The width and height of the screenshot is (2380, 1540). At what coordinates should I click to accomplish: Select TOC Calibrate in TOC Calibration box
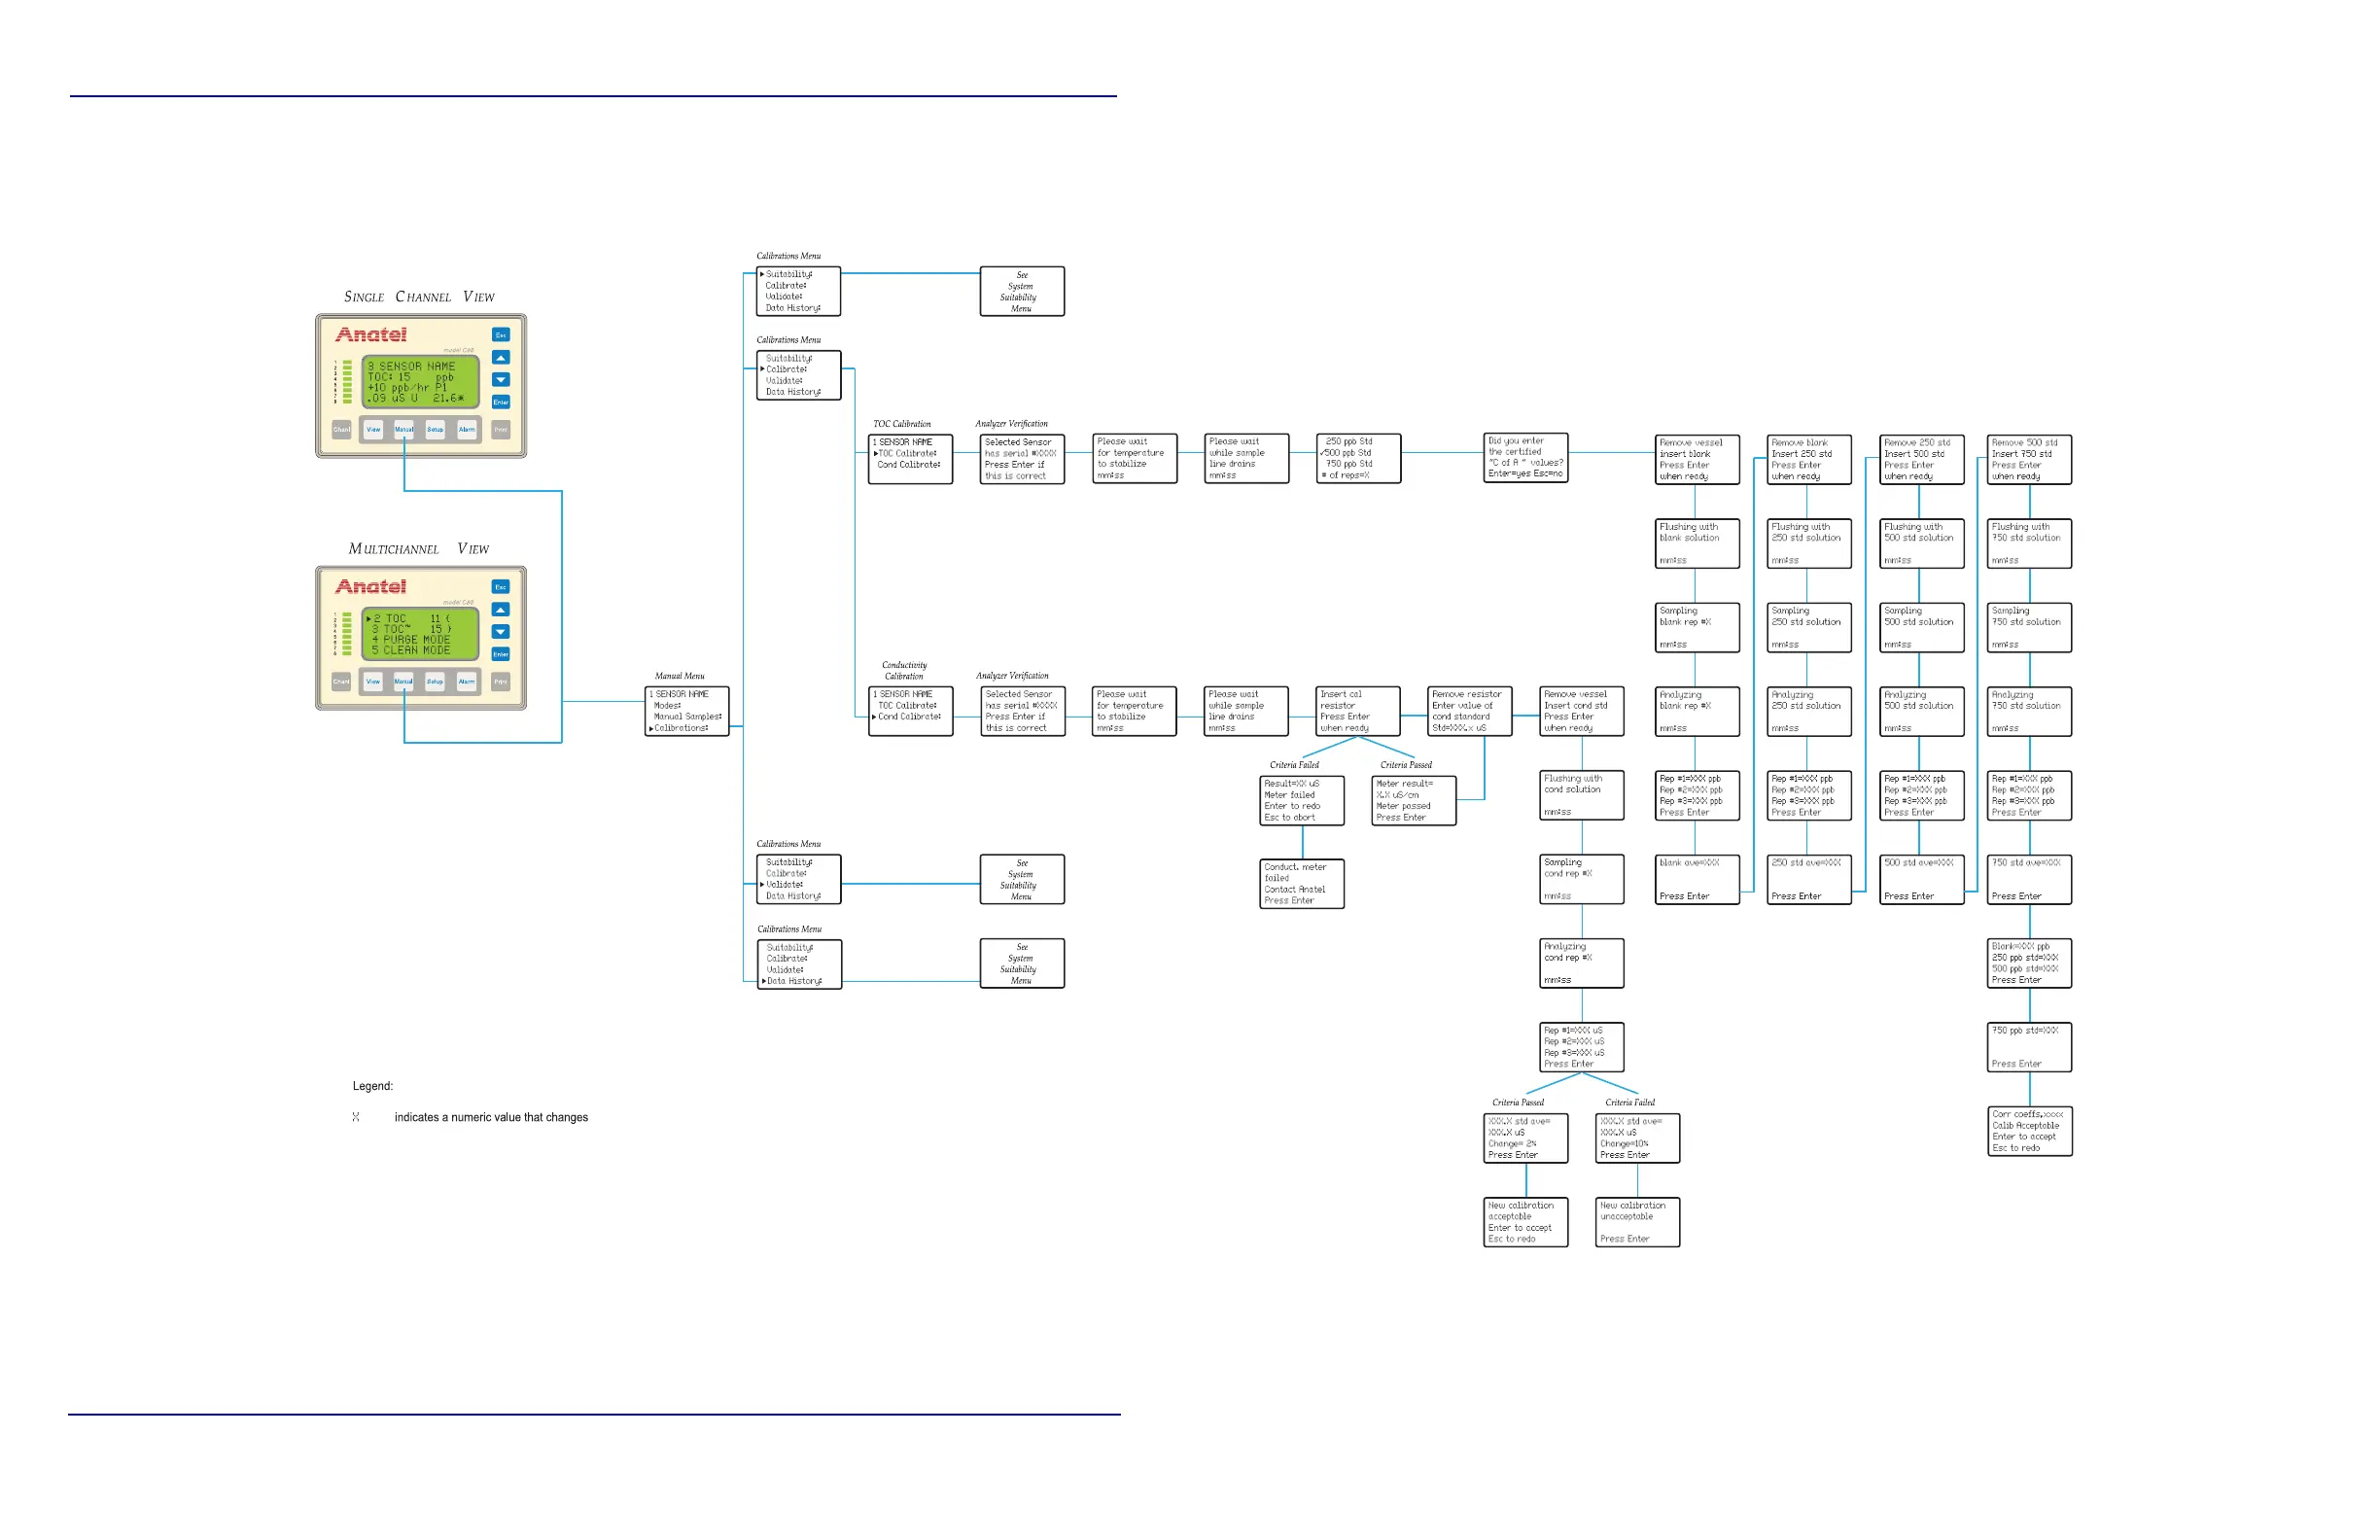click(907, 453)
